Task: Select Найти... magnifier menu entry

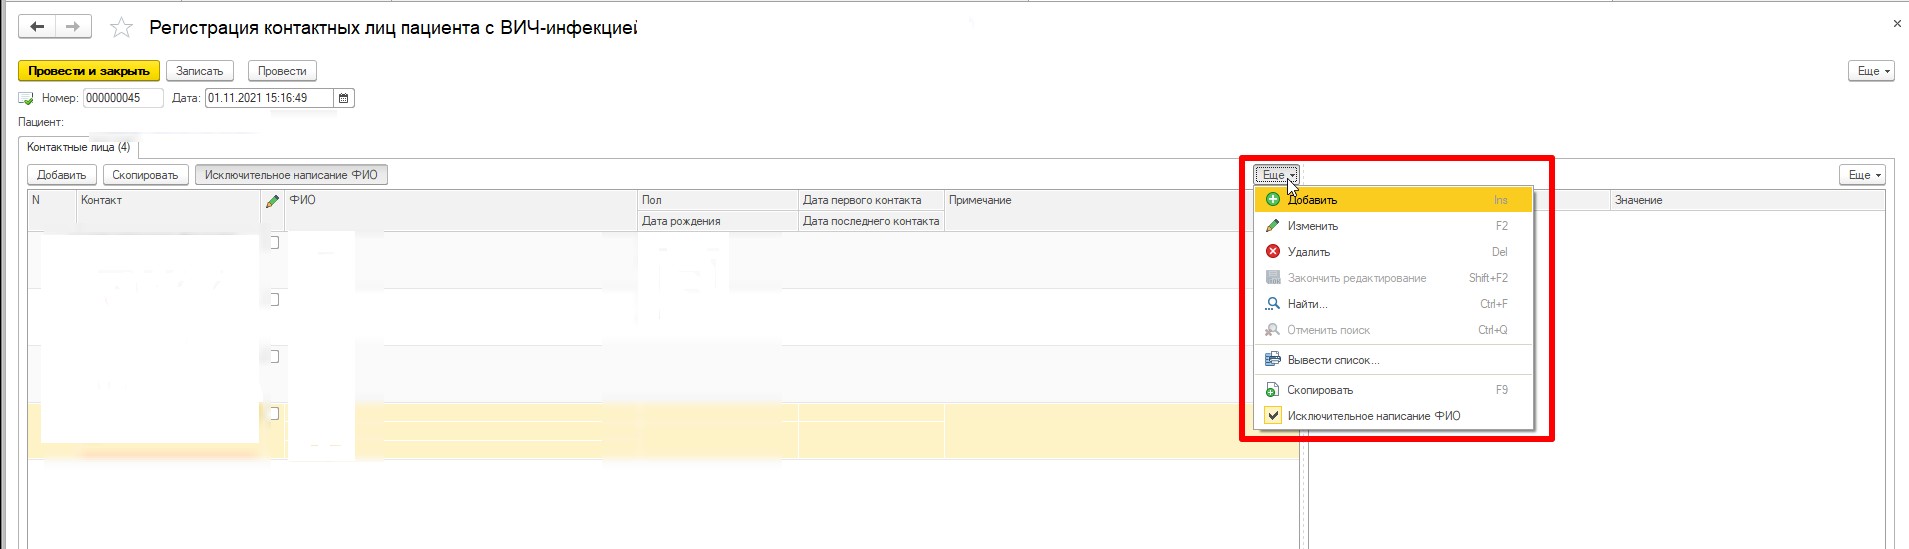Action: click(1307, 304)
